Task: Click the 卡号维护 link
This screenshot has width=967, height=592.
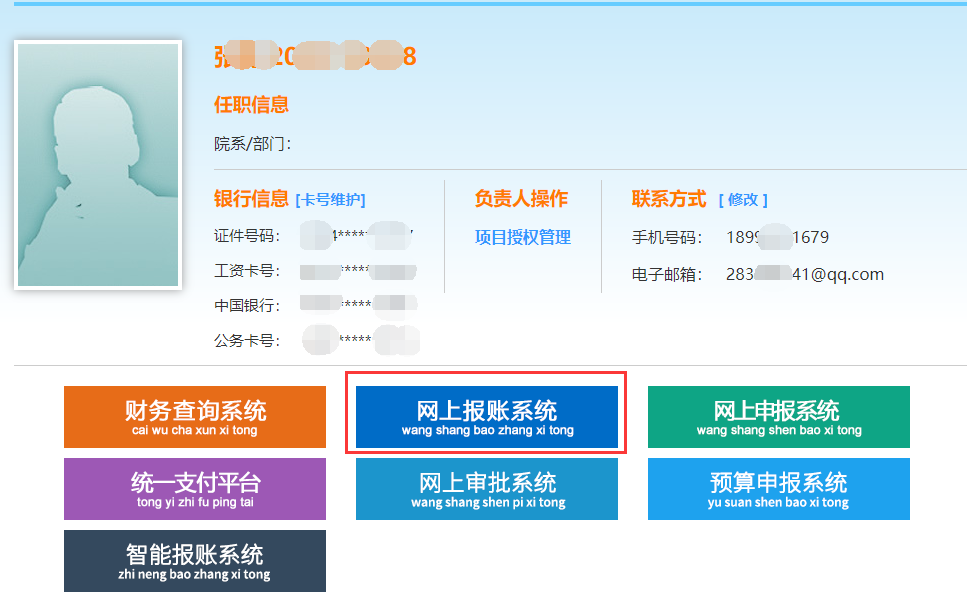Action: point(331,200)
